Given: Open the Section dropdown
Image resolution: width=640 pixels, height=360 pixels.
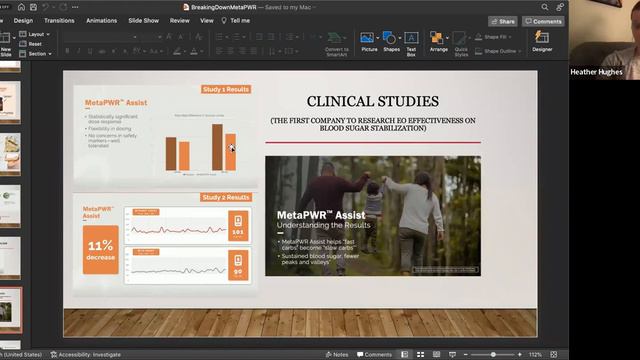Looking at the screenshot, I should (36, 53).
